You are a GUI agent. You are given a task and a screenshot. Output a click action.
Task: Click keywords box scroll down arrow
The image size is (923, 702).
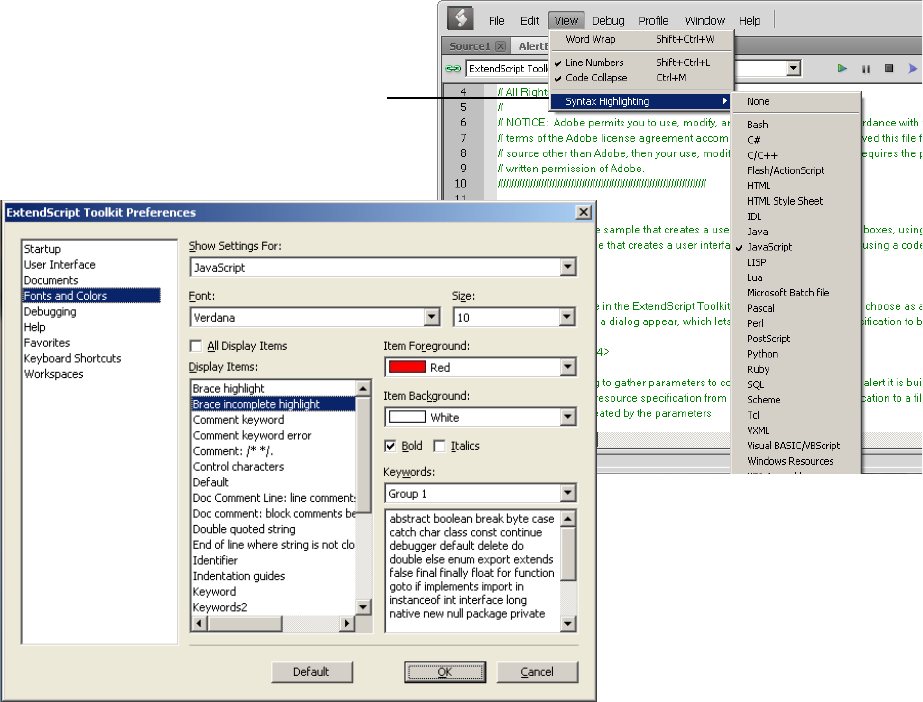coord(567,623)
